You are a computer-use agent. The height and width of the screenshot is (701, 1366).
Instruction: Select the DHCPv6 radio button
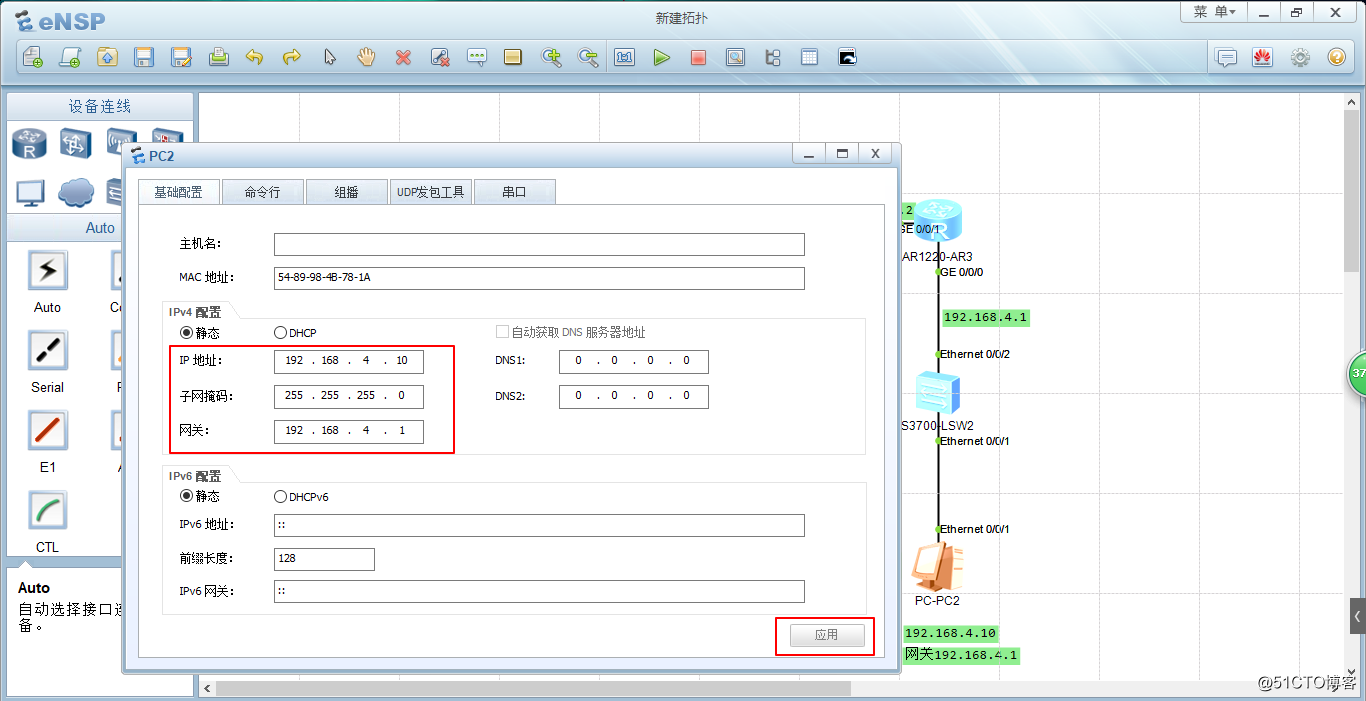(280, 496)
